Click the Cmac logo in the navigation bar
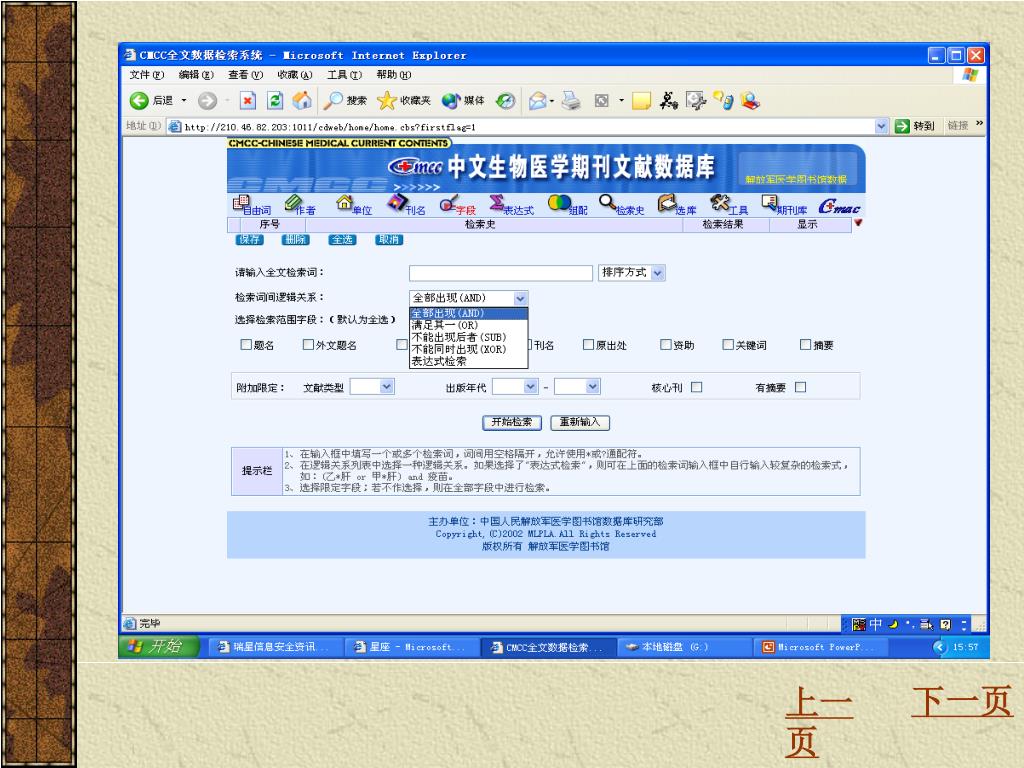1024x768 pixels. pos(839,206)
